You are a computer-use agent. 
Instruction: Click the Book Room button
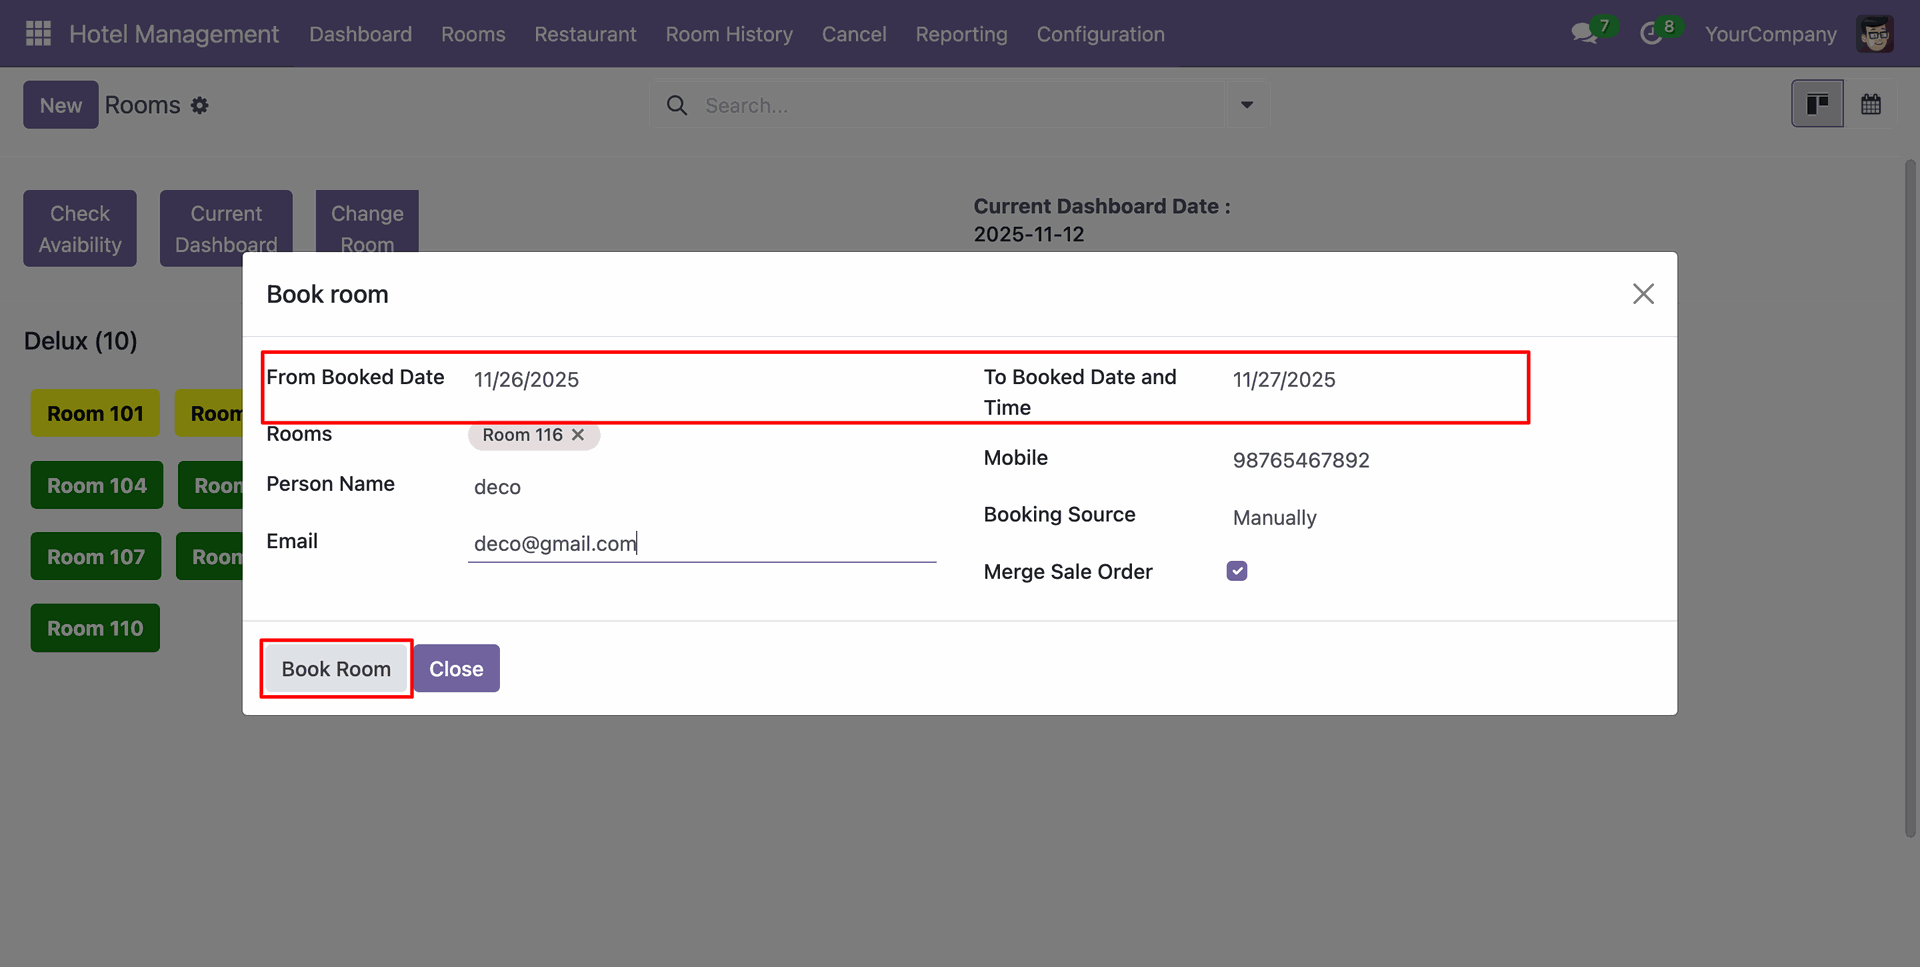pos(336,669)
